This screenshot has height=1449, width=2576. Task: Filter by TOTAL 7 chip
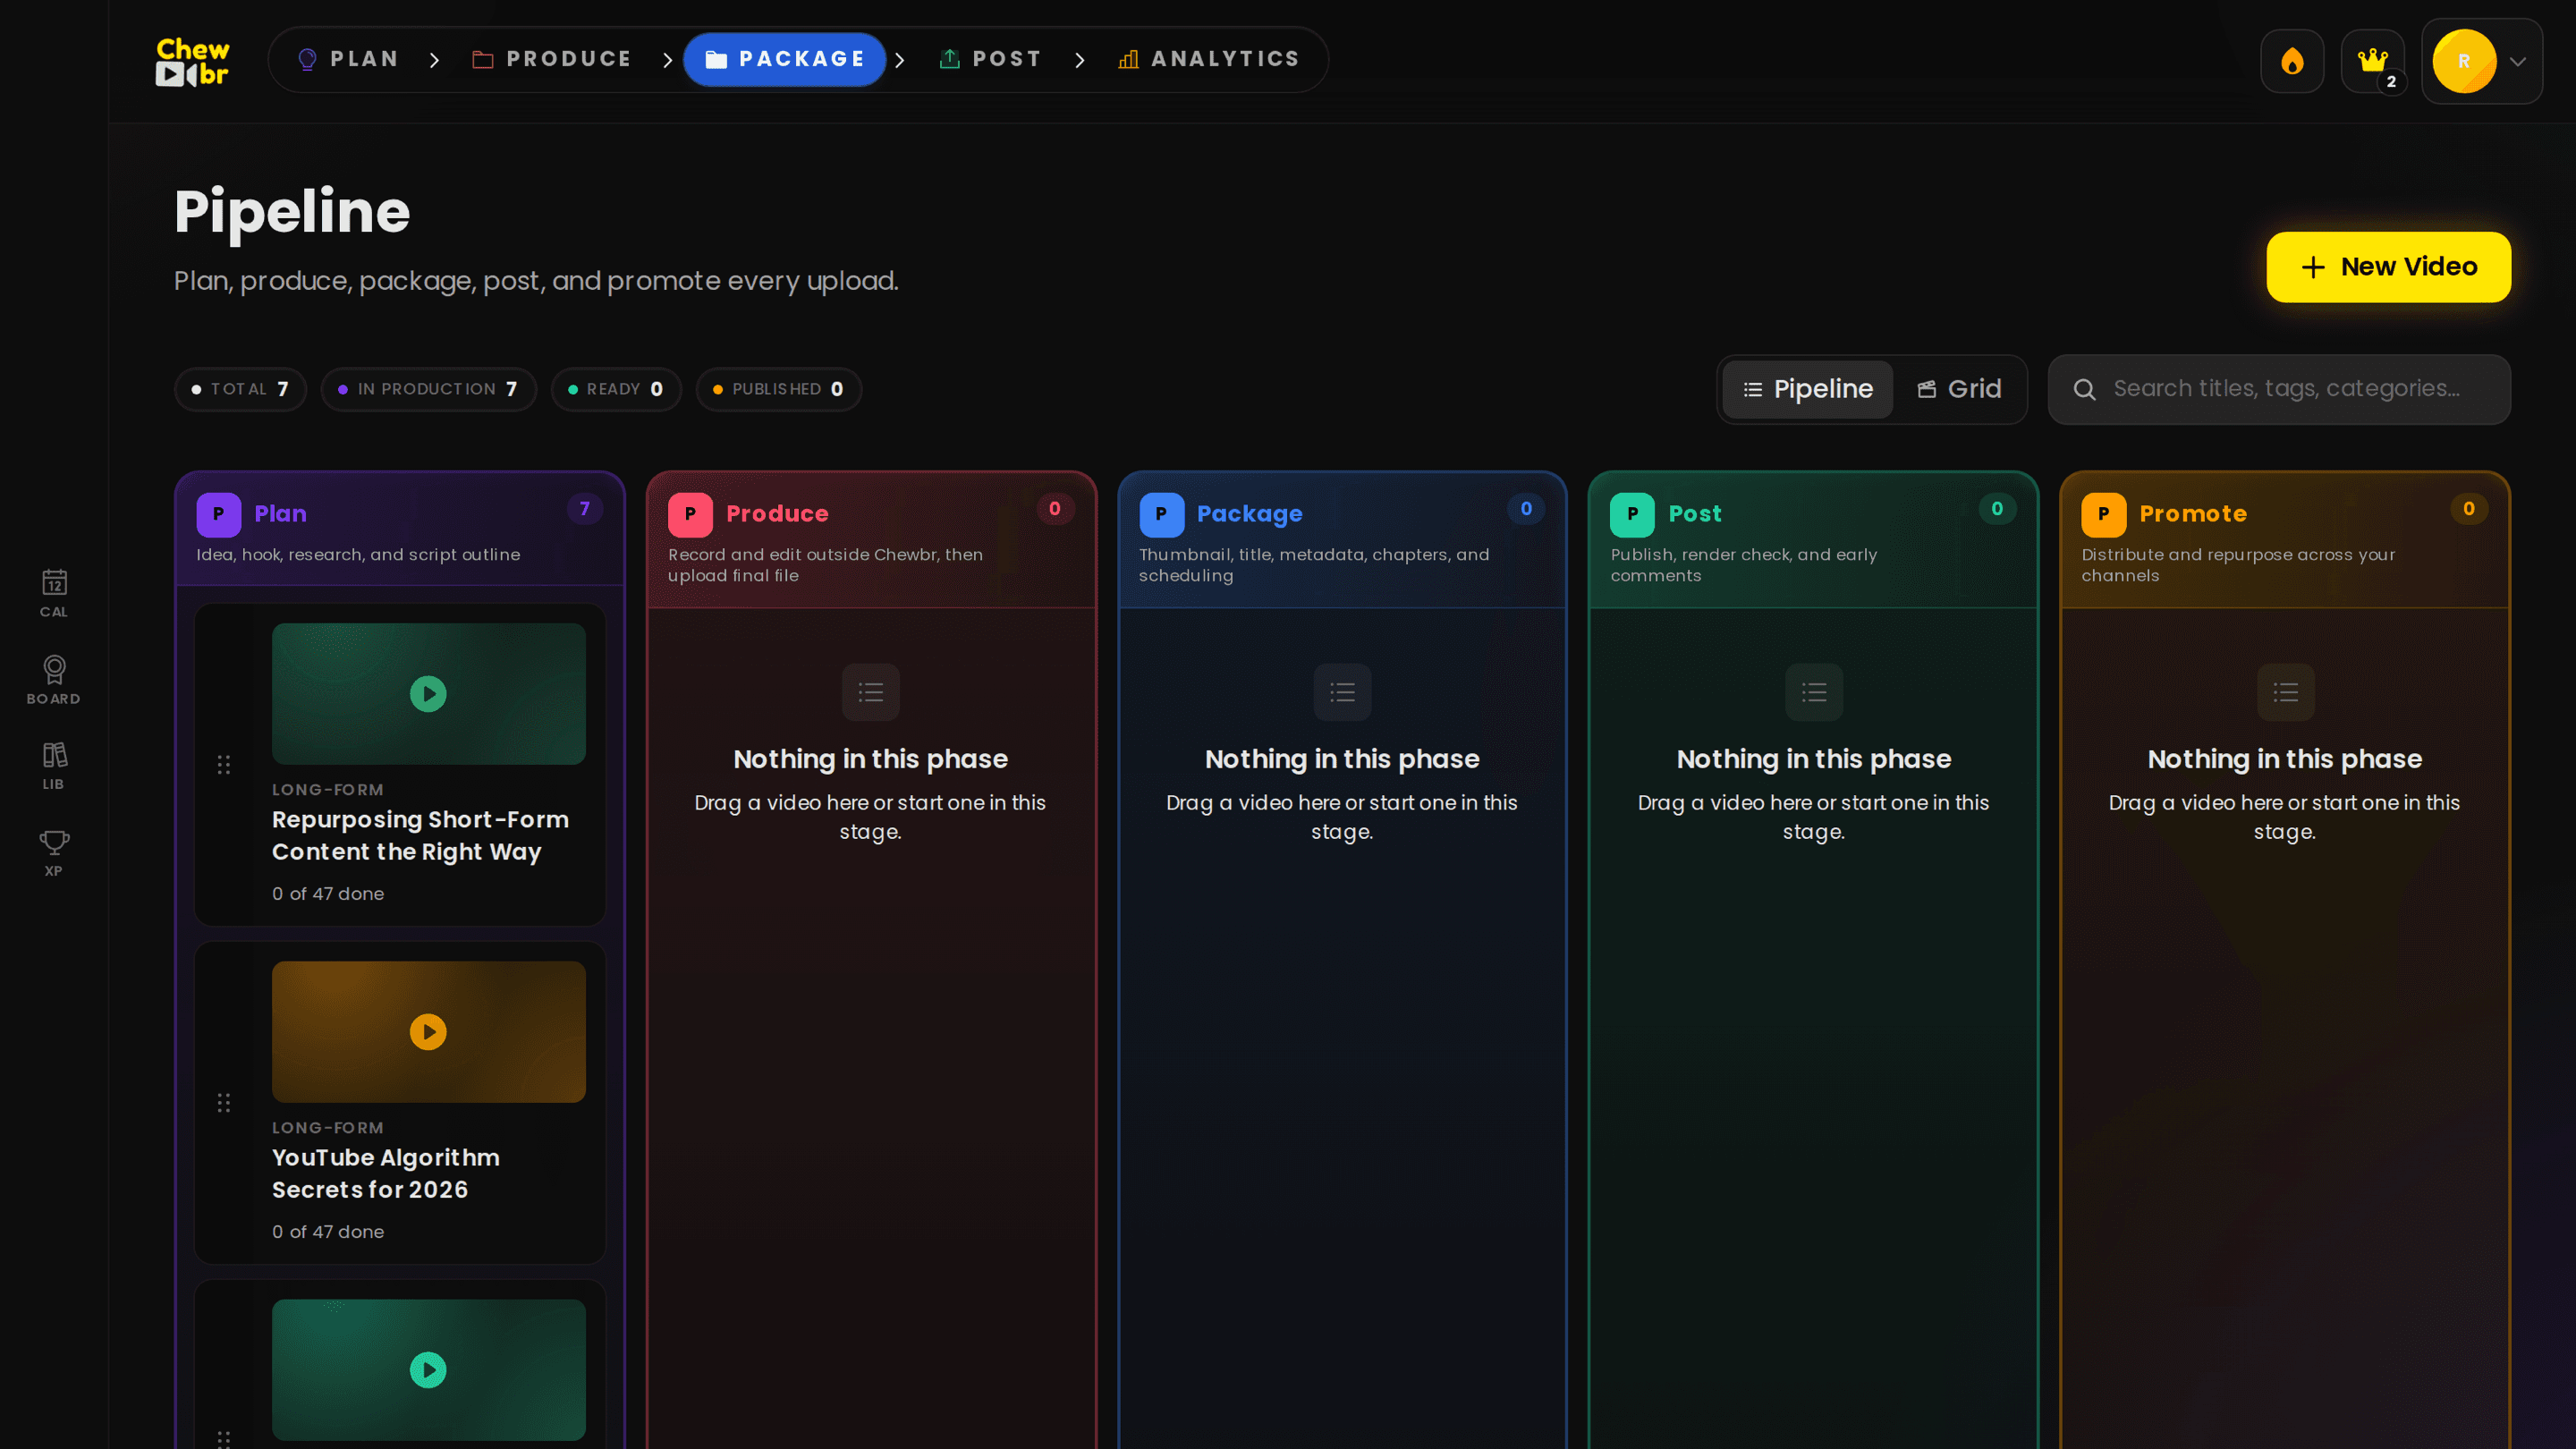pos(241,389)
